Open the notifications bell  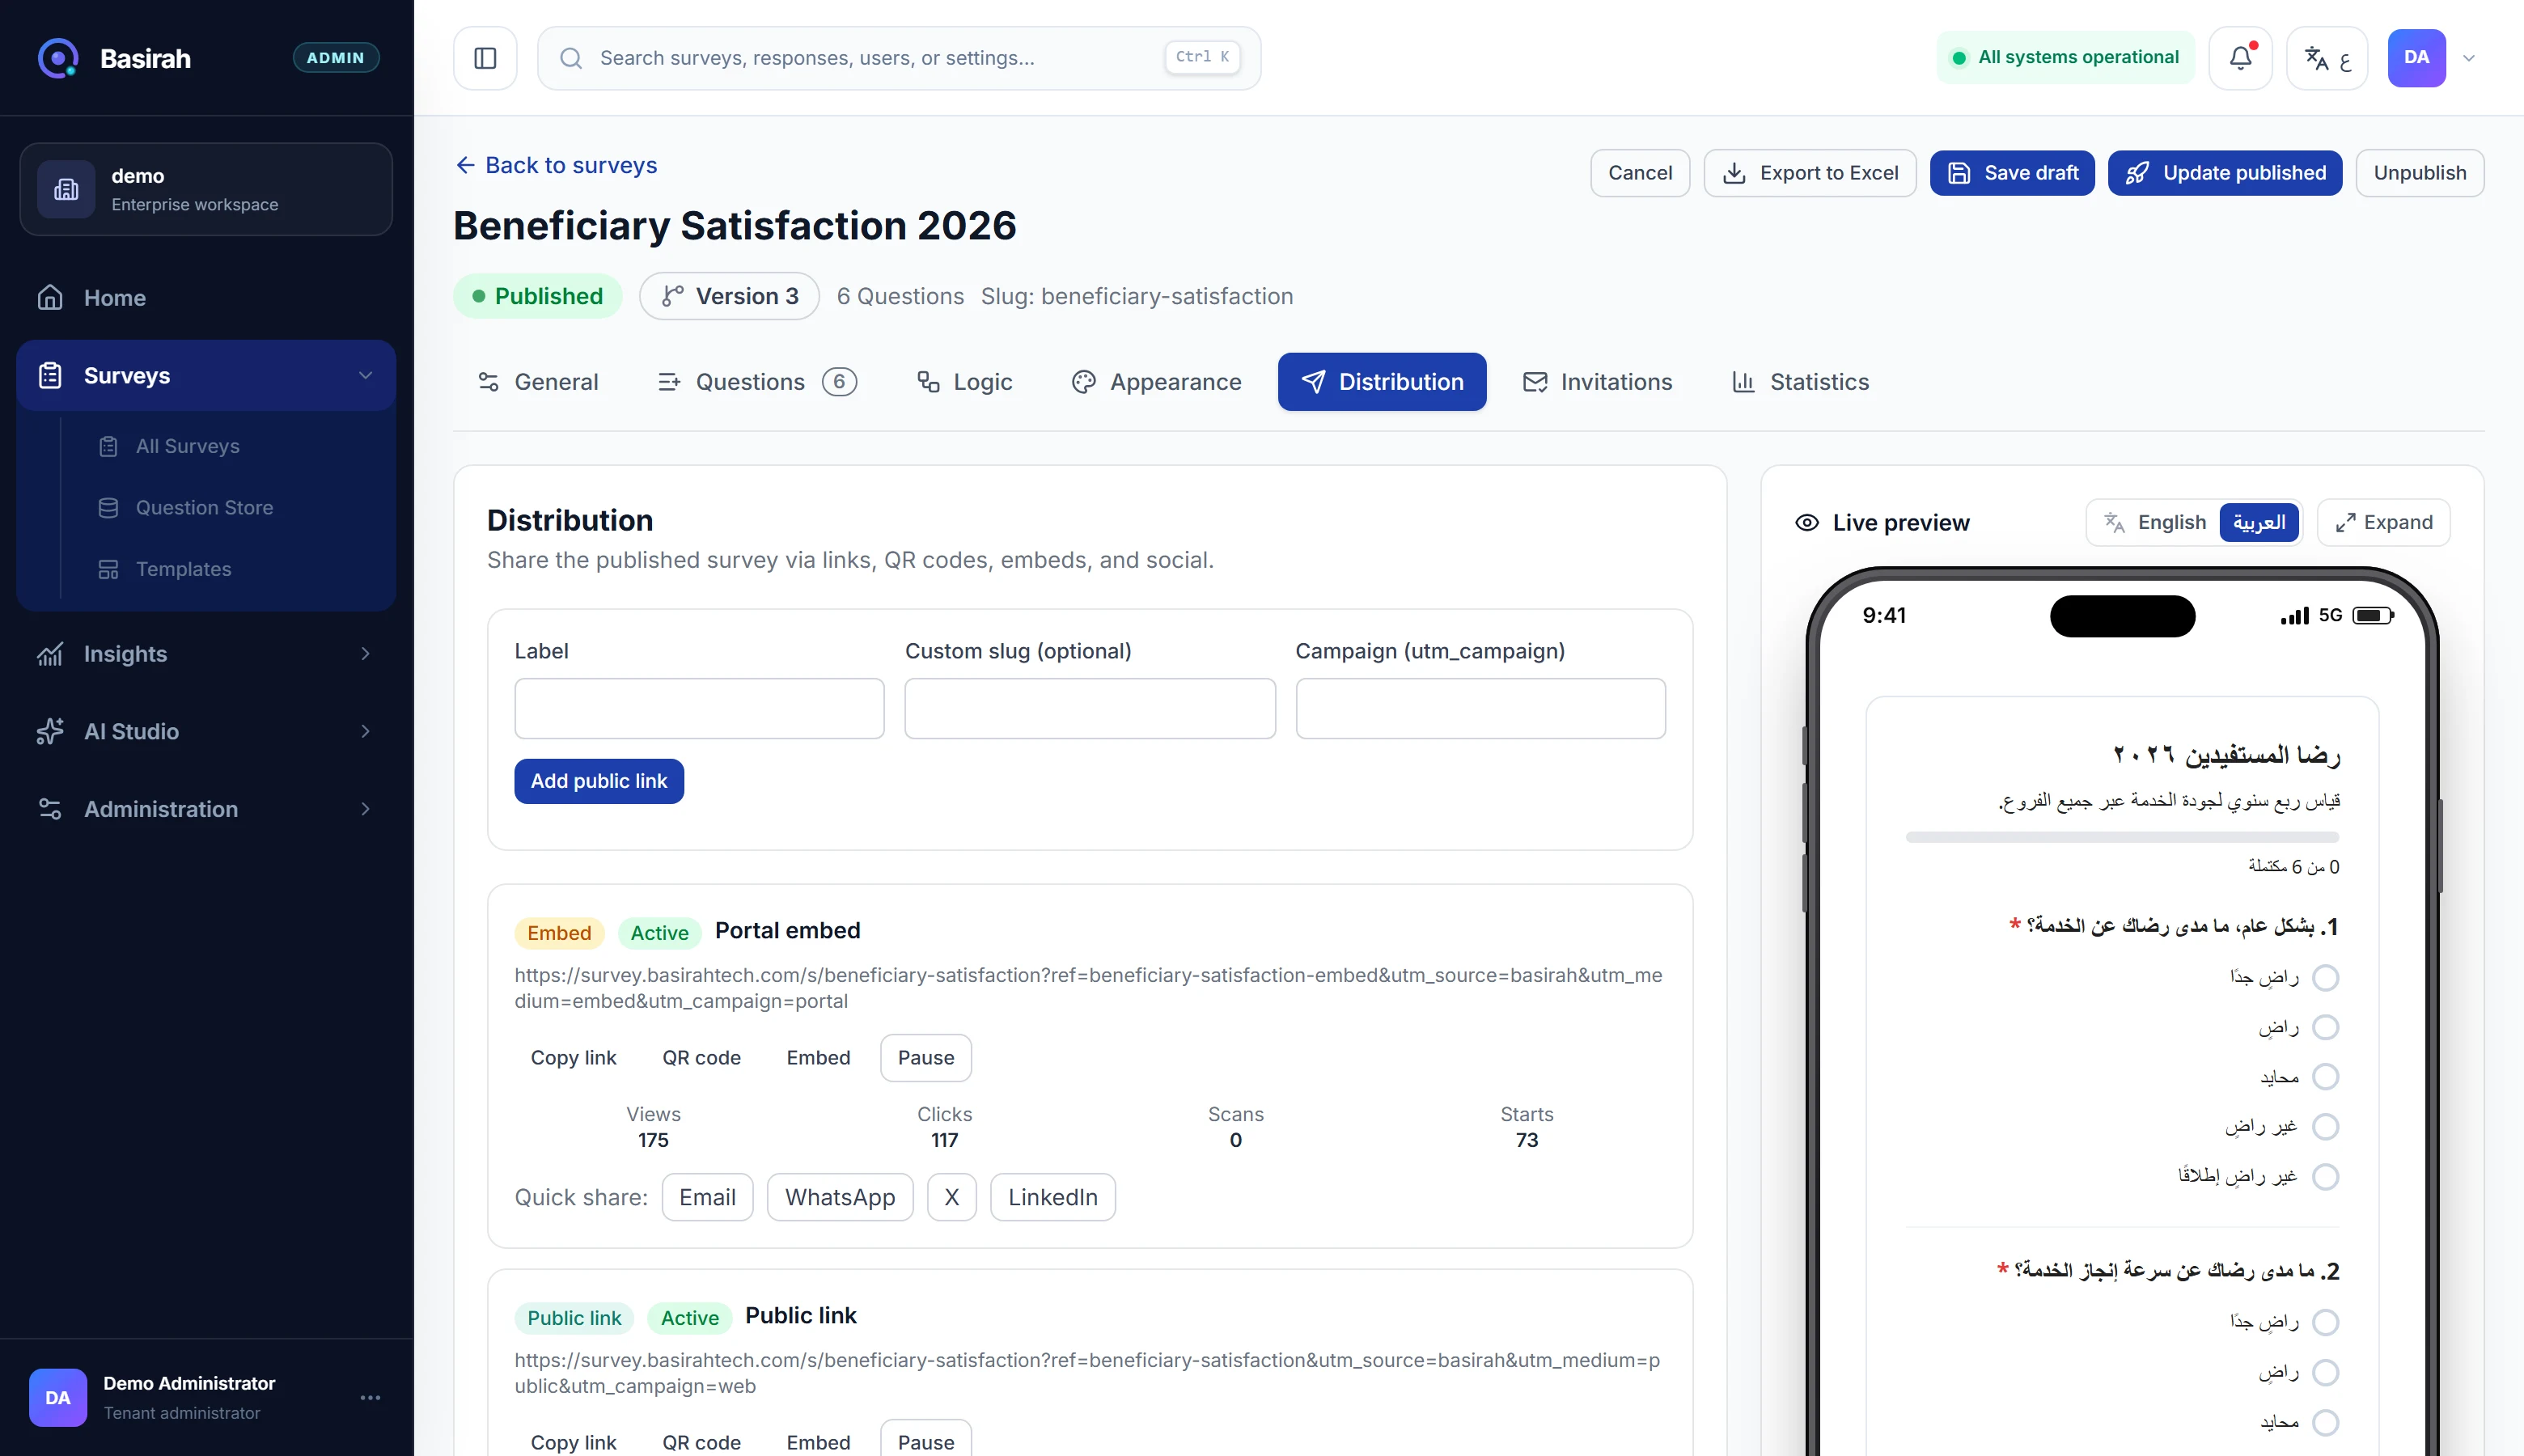(x=2240, y=58)
